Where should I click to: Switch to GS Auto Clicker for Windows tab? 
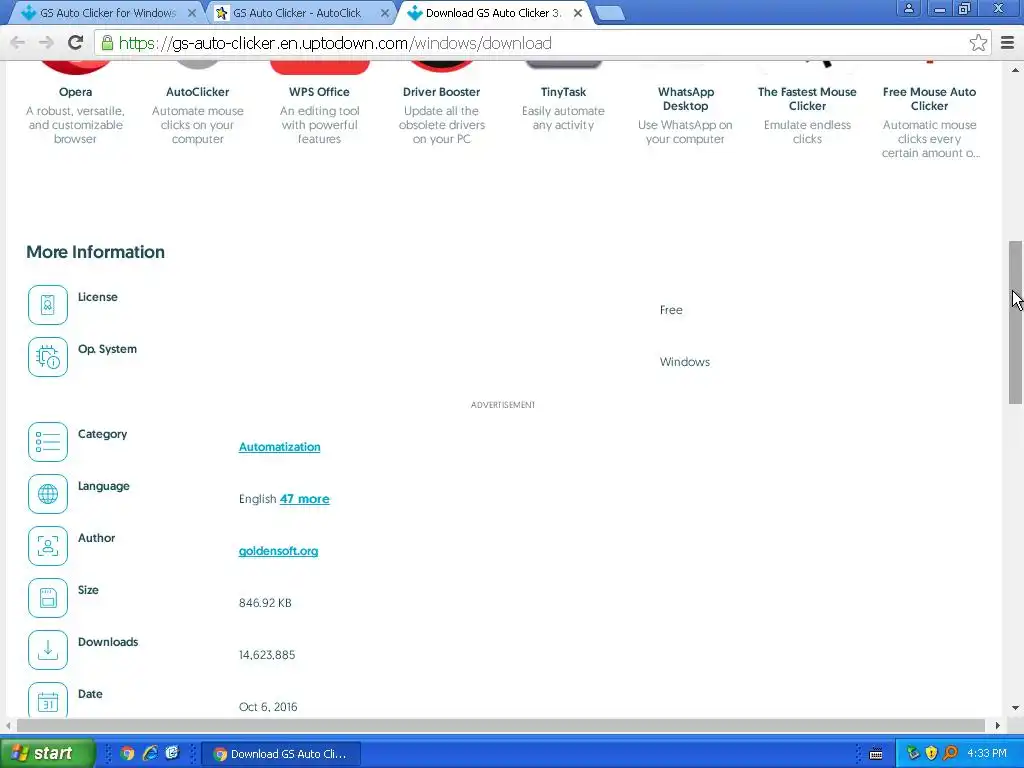(108, 13)
